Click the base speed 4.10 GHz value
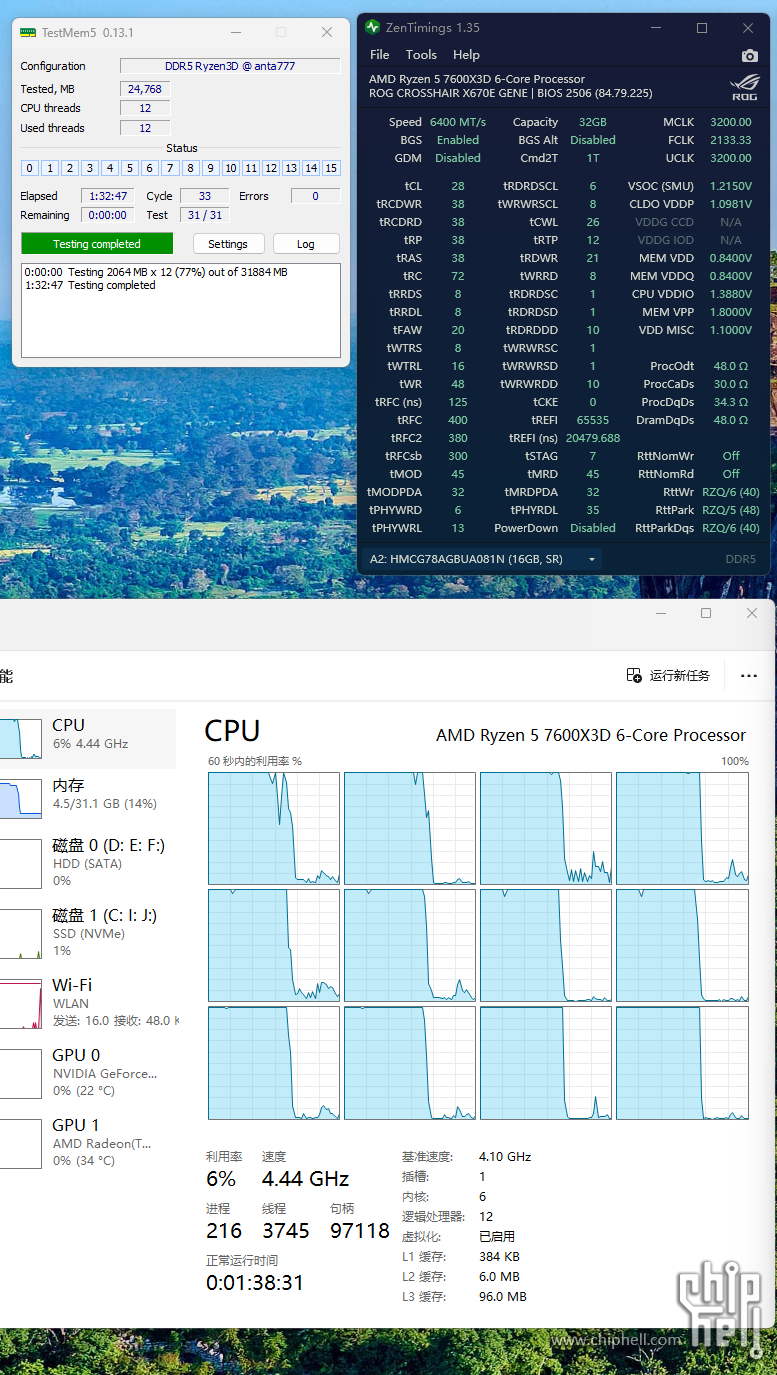The height and width of the screenshot is (1375, 777). [x=505, y=1157]
